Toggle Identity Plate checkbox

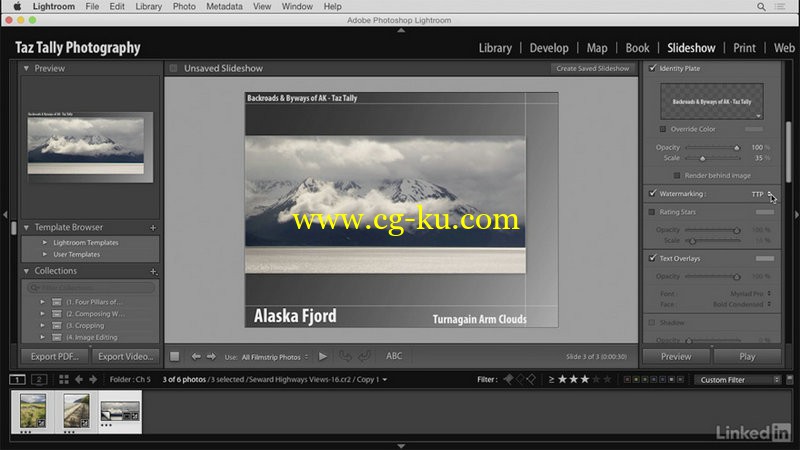click(x=652, y=68)
